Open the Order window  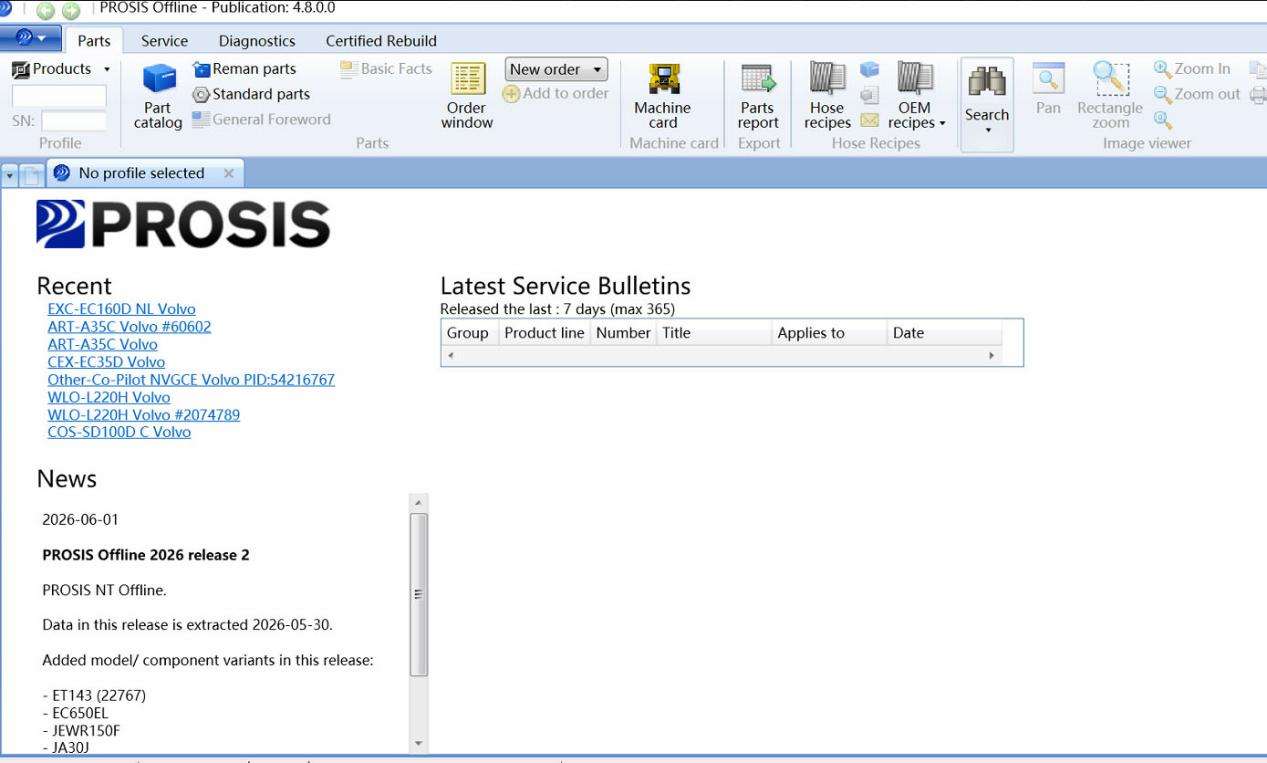click(x=466, y=96)
